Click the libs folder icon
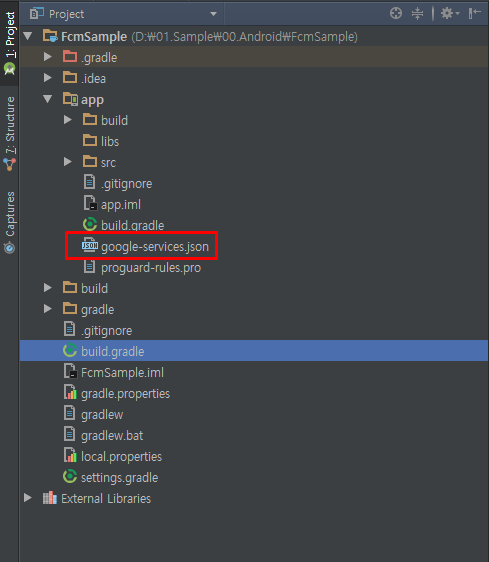Viewport: 489px width, 562px height. coord(90,140)
